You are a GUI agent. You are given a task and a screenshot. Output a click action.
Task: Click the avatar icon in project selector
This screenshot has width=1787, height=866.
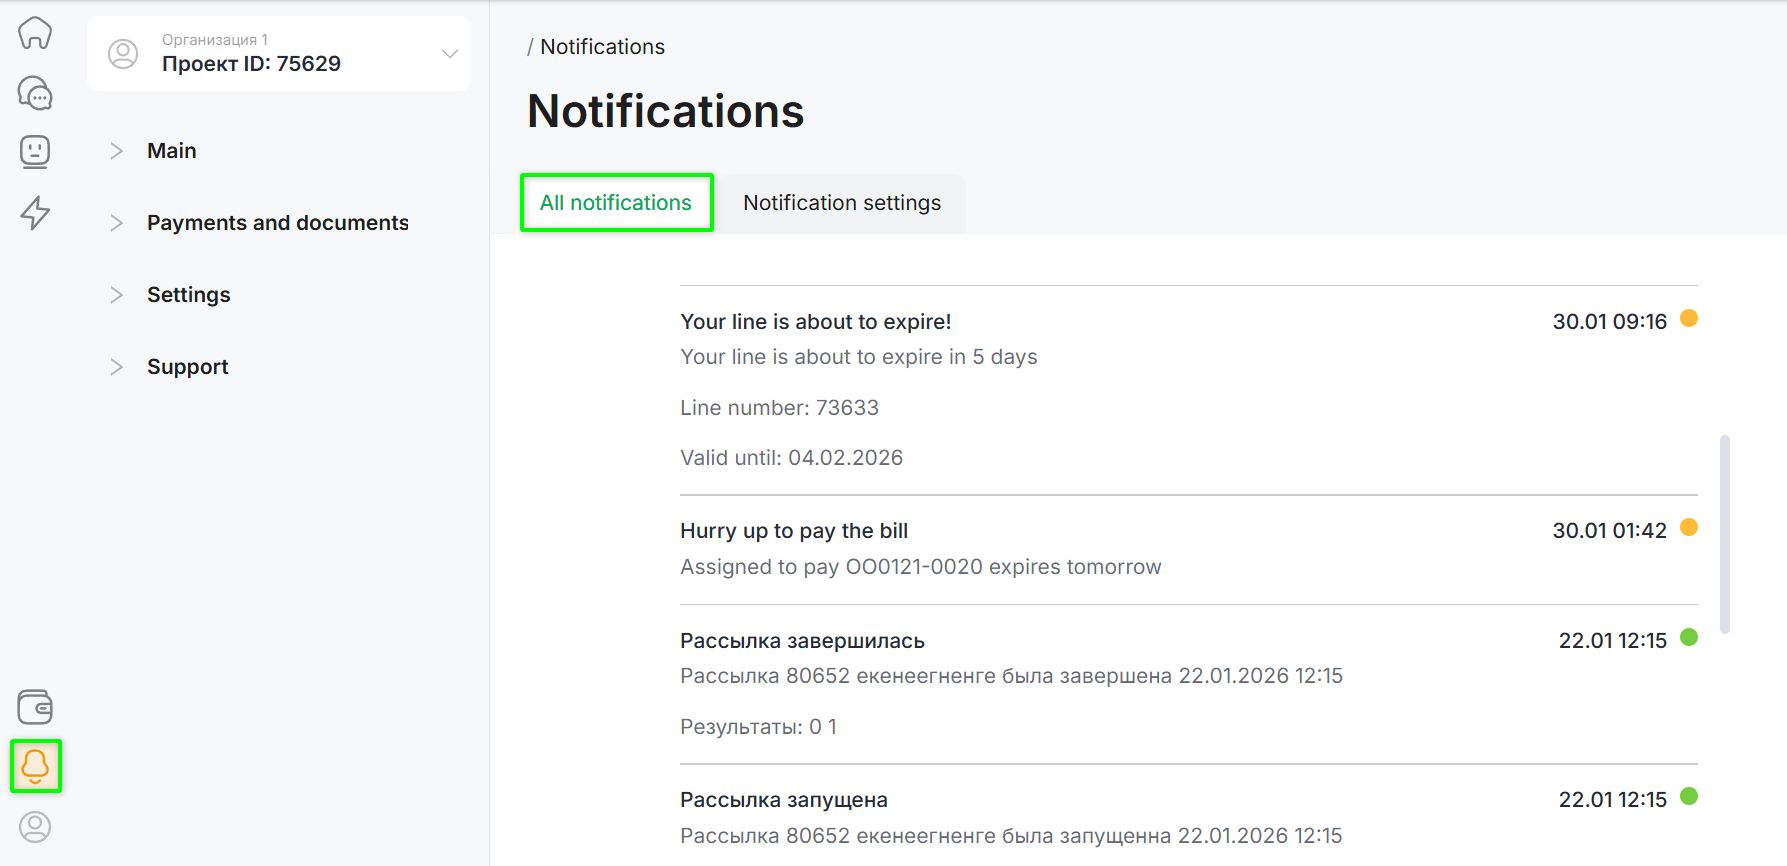point(123,54)
